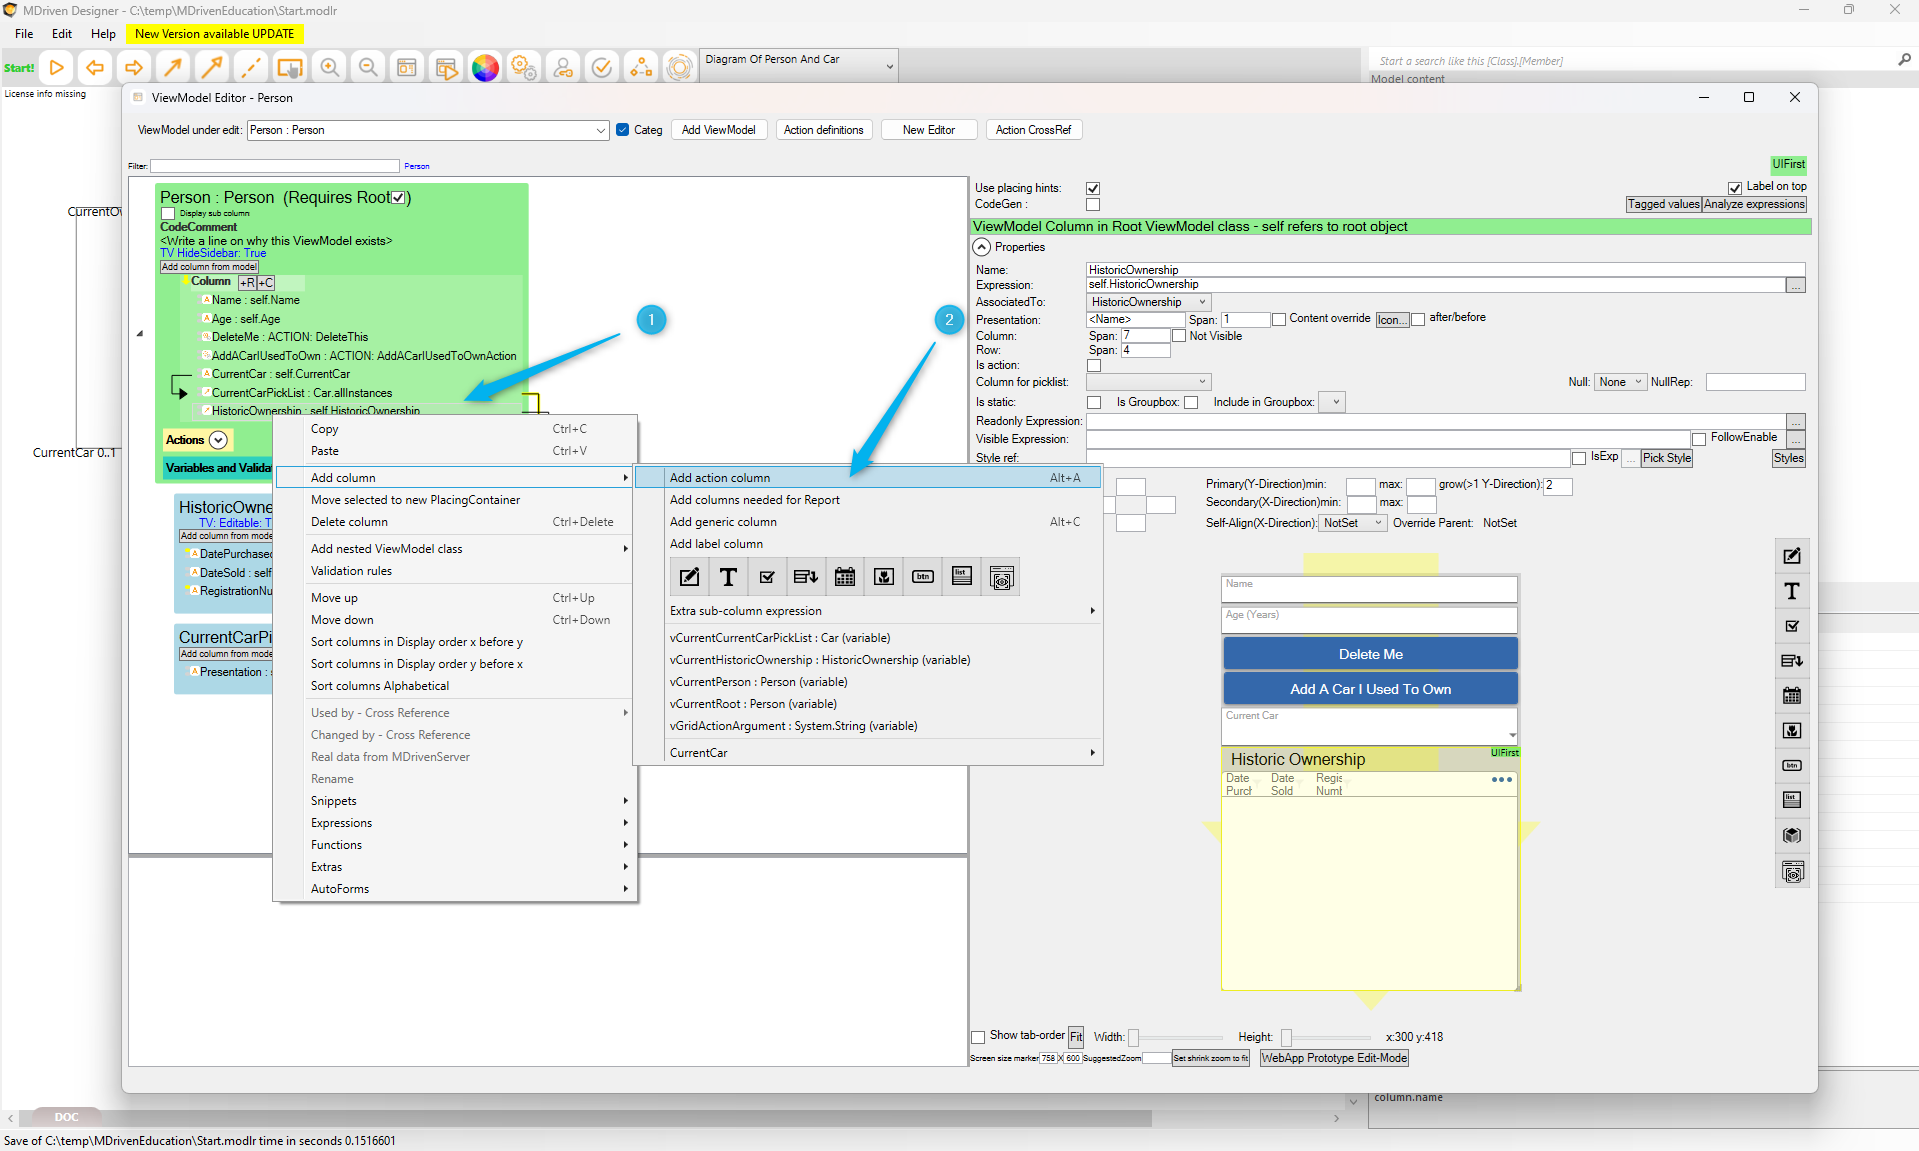Select 'Add action column' menu entry
The width and height of the screenshot is (1919, 1151).
pos(720,478)
